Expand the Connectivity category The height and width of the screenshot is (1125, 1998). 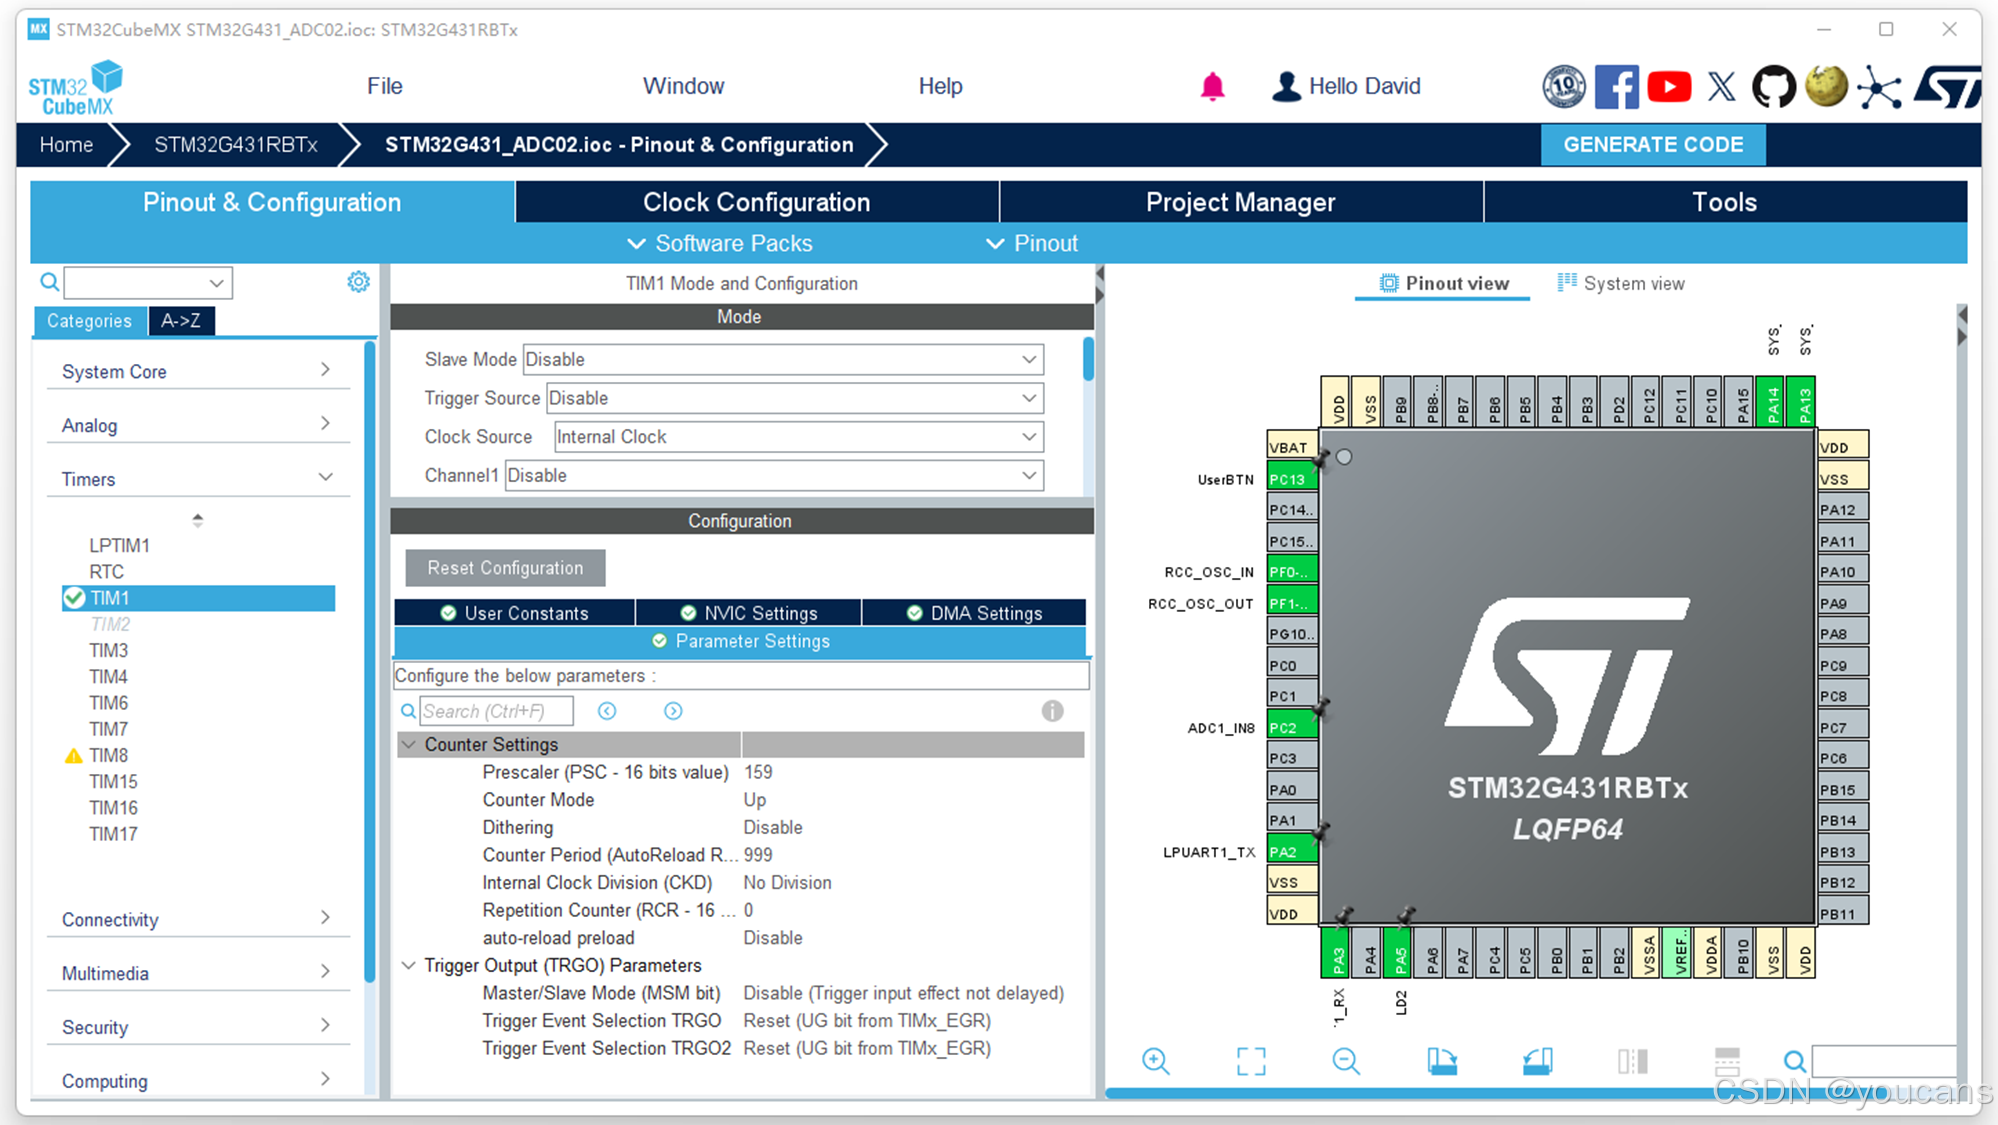pos(197,920)
